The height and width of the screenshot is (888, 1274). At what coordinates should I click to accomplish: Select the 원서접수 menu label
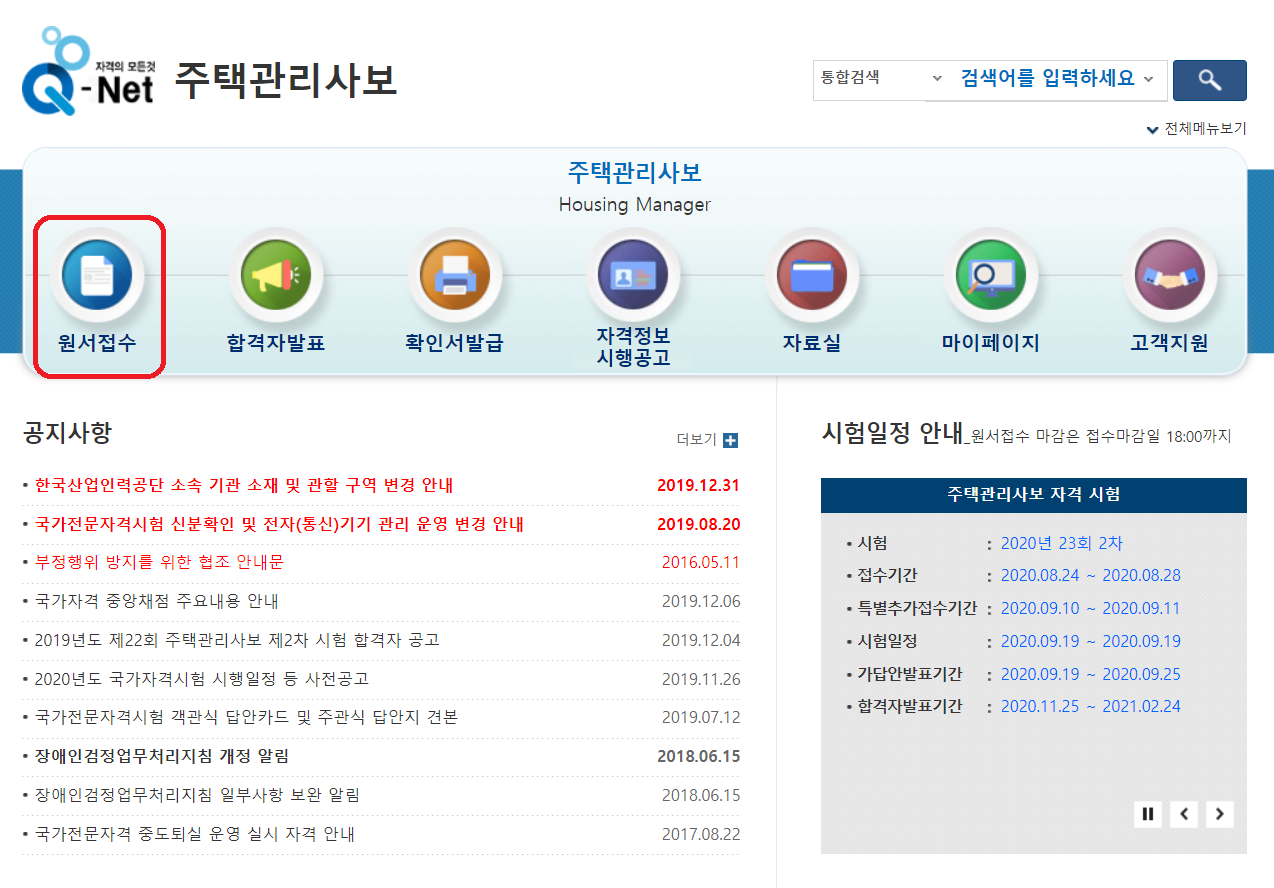97,343
